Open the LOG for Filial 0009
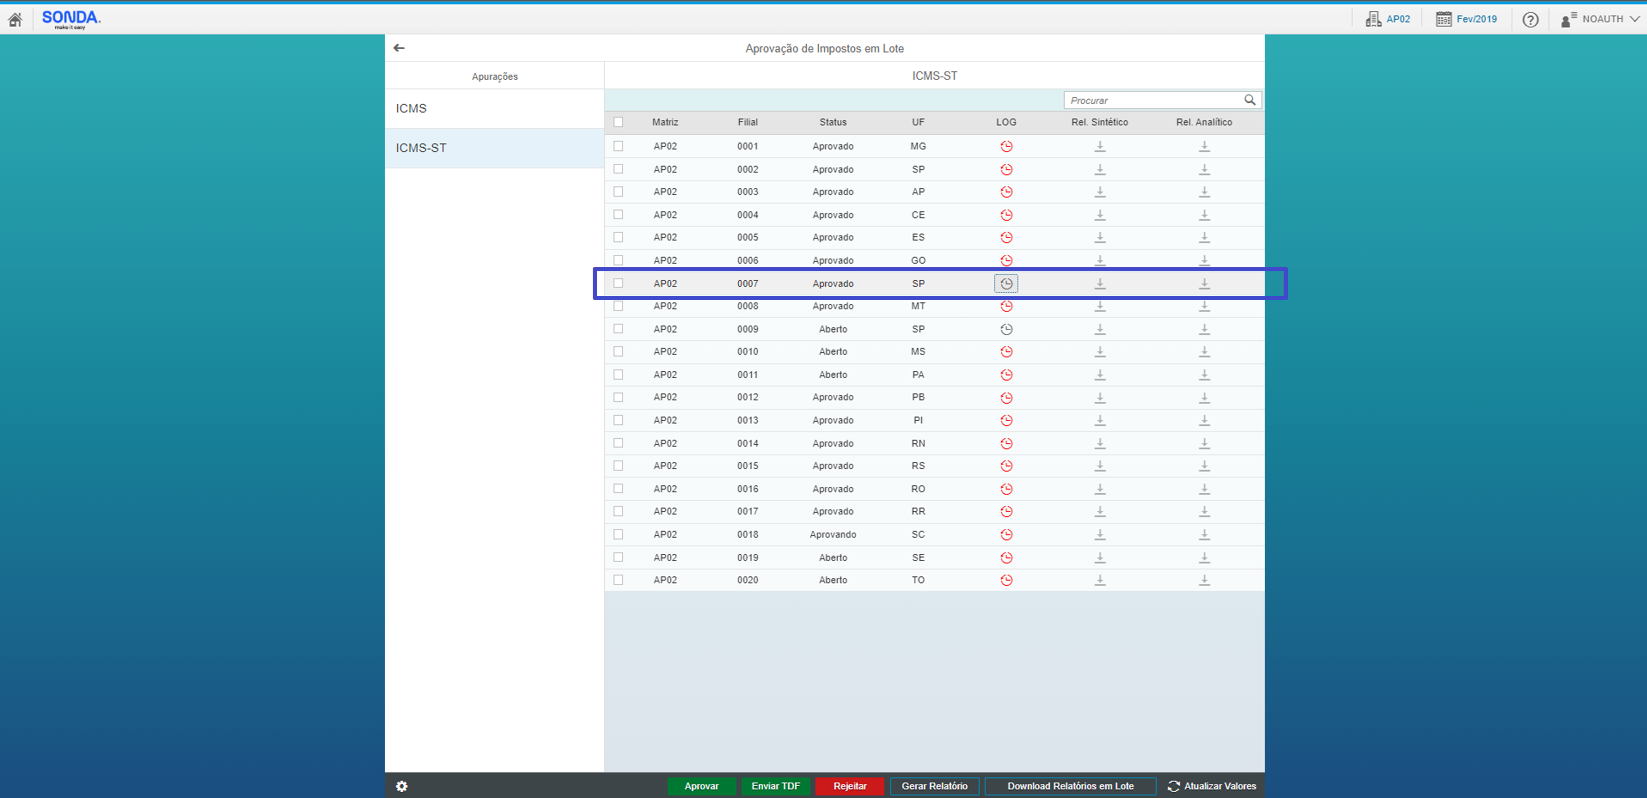The height and width of the screenshot is (798, 1647). point(1006,329)
